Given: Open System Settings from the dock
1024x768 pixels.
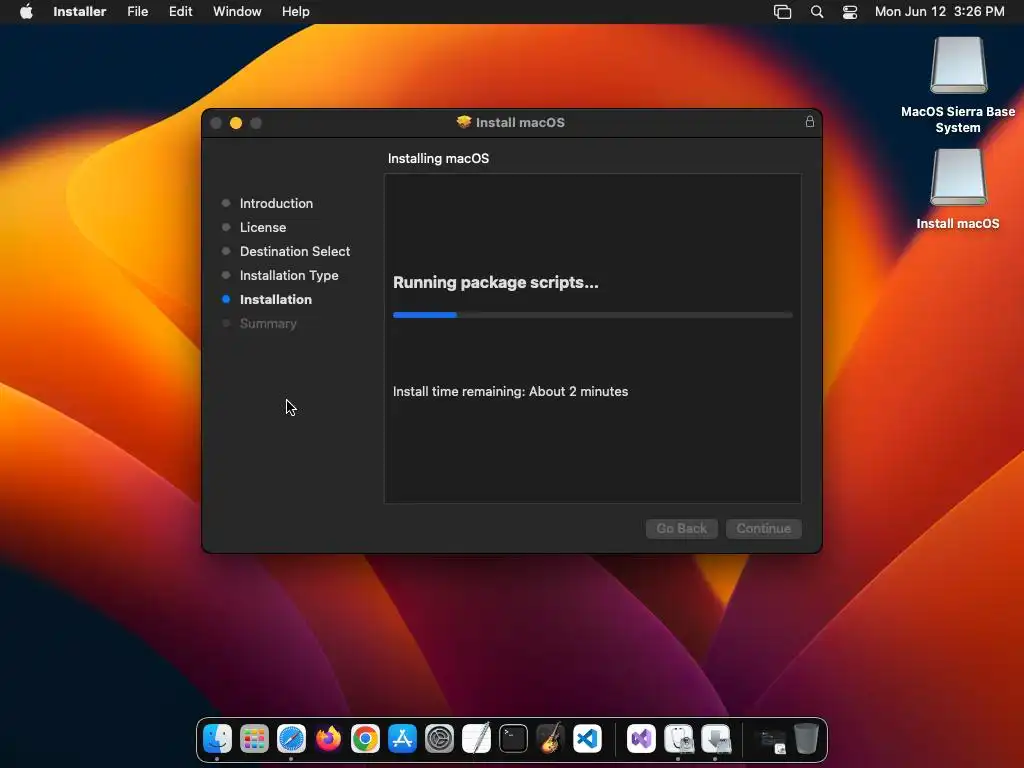Looking at the screenshot, I should pos(440,739).
